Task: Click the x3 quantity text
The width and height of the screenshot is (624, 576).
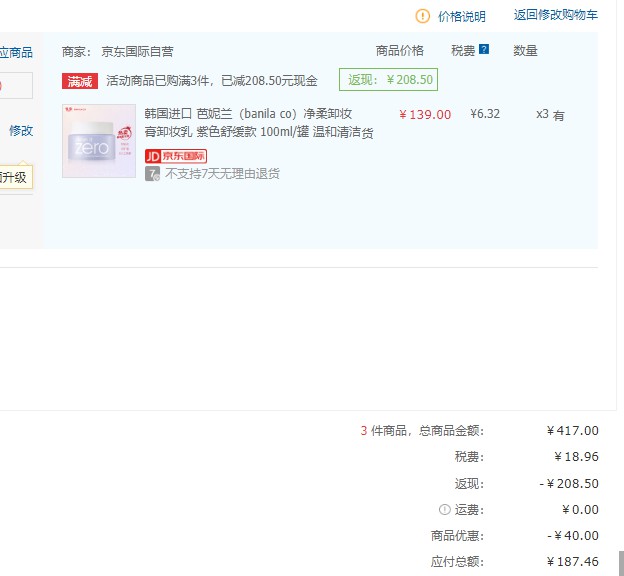Action: click(x=542, y=114)
